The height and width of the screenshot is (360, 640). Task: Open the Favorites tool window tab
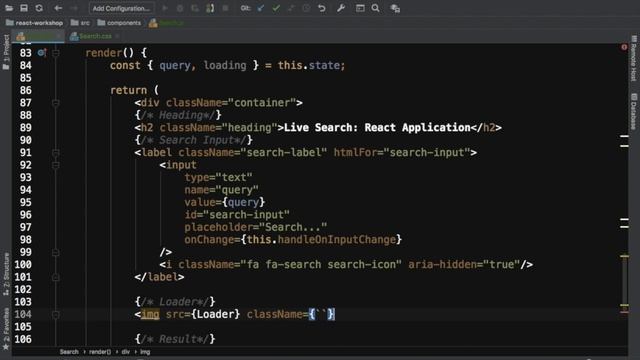6,329
